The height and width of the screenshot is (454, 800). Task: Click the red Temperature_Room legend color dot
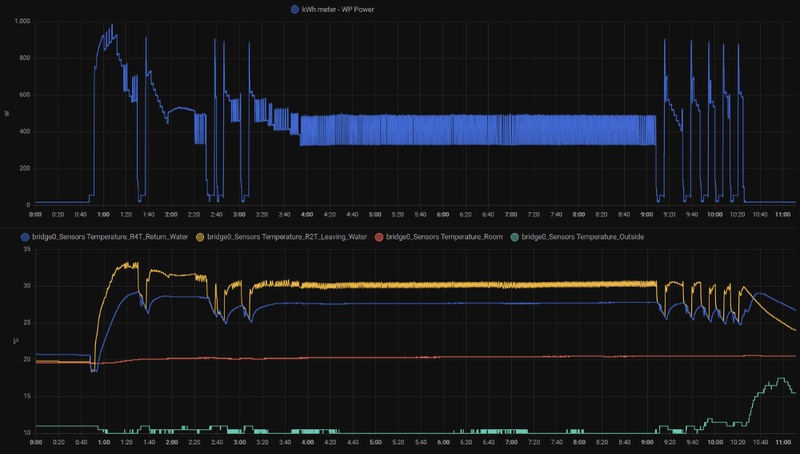pyautogui.click(x=379, y=237)
